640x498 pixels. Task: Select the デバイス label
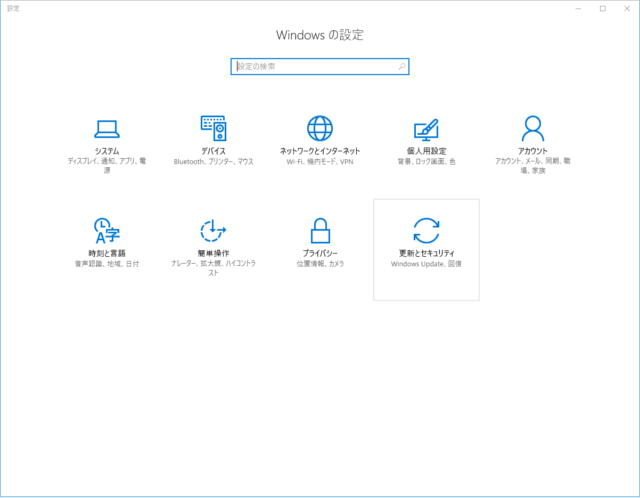pyautogui.click(x=213, y=151)
